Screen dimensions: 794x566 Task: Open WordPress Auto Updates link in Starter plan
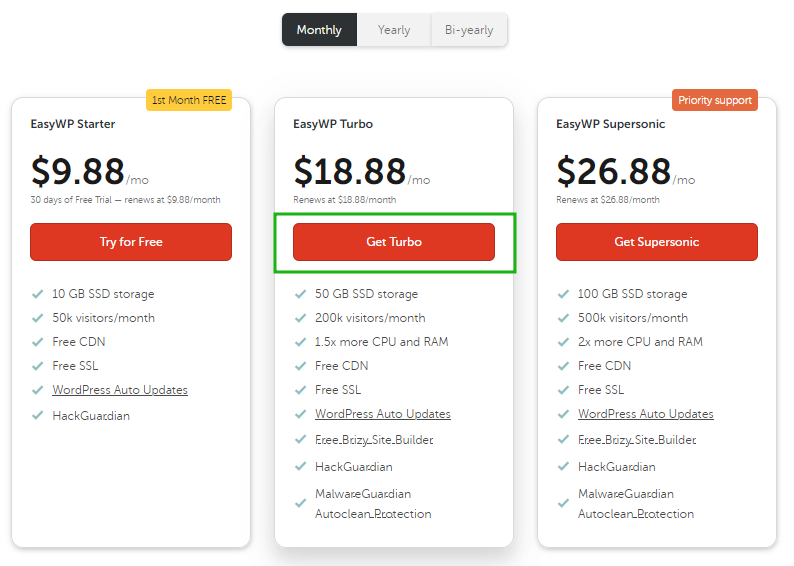[x=120, y=390]
